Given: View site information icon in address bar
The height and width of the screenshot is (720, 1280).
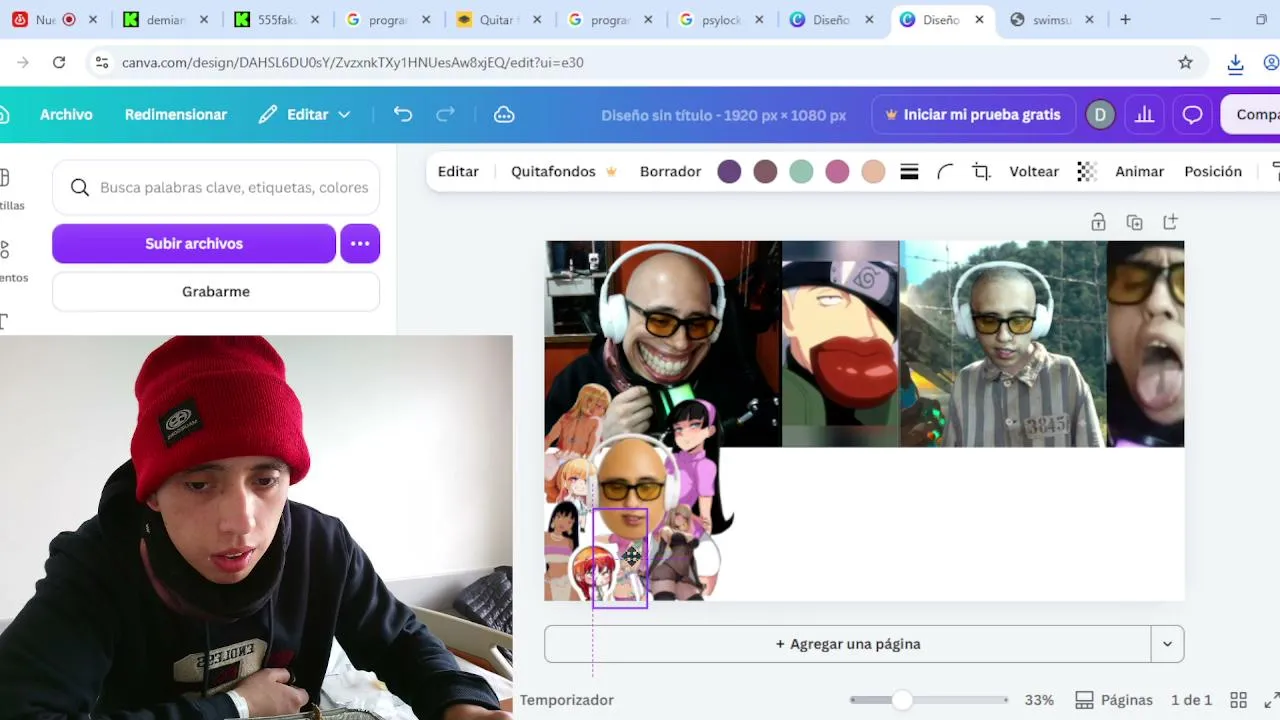Looking at the screenshot, I should tap(101, 62).
